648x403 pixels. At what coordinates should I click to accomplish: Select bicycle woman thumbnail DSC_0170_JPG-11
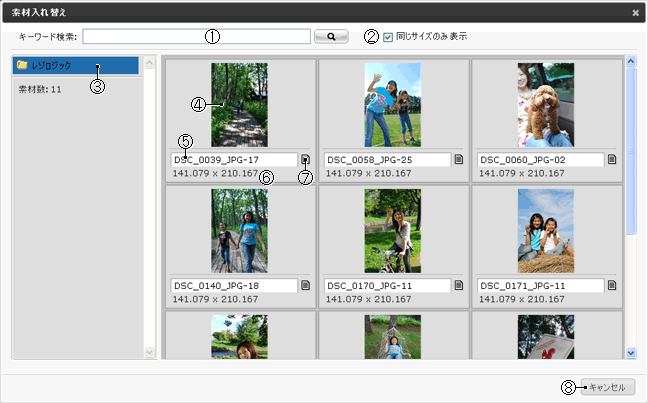pyautogui.click(x=393, y=231)
